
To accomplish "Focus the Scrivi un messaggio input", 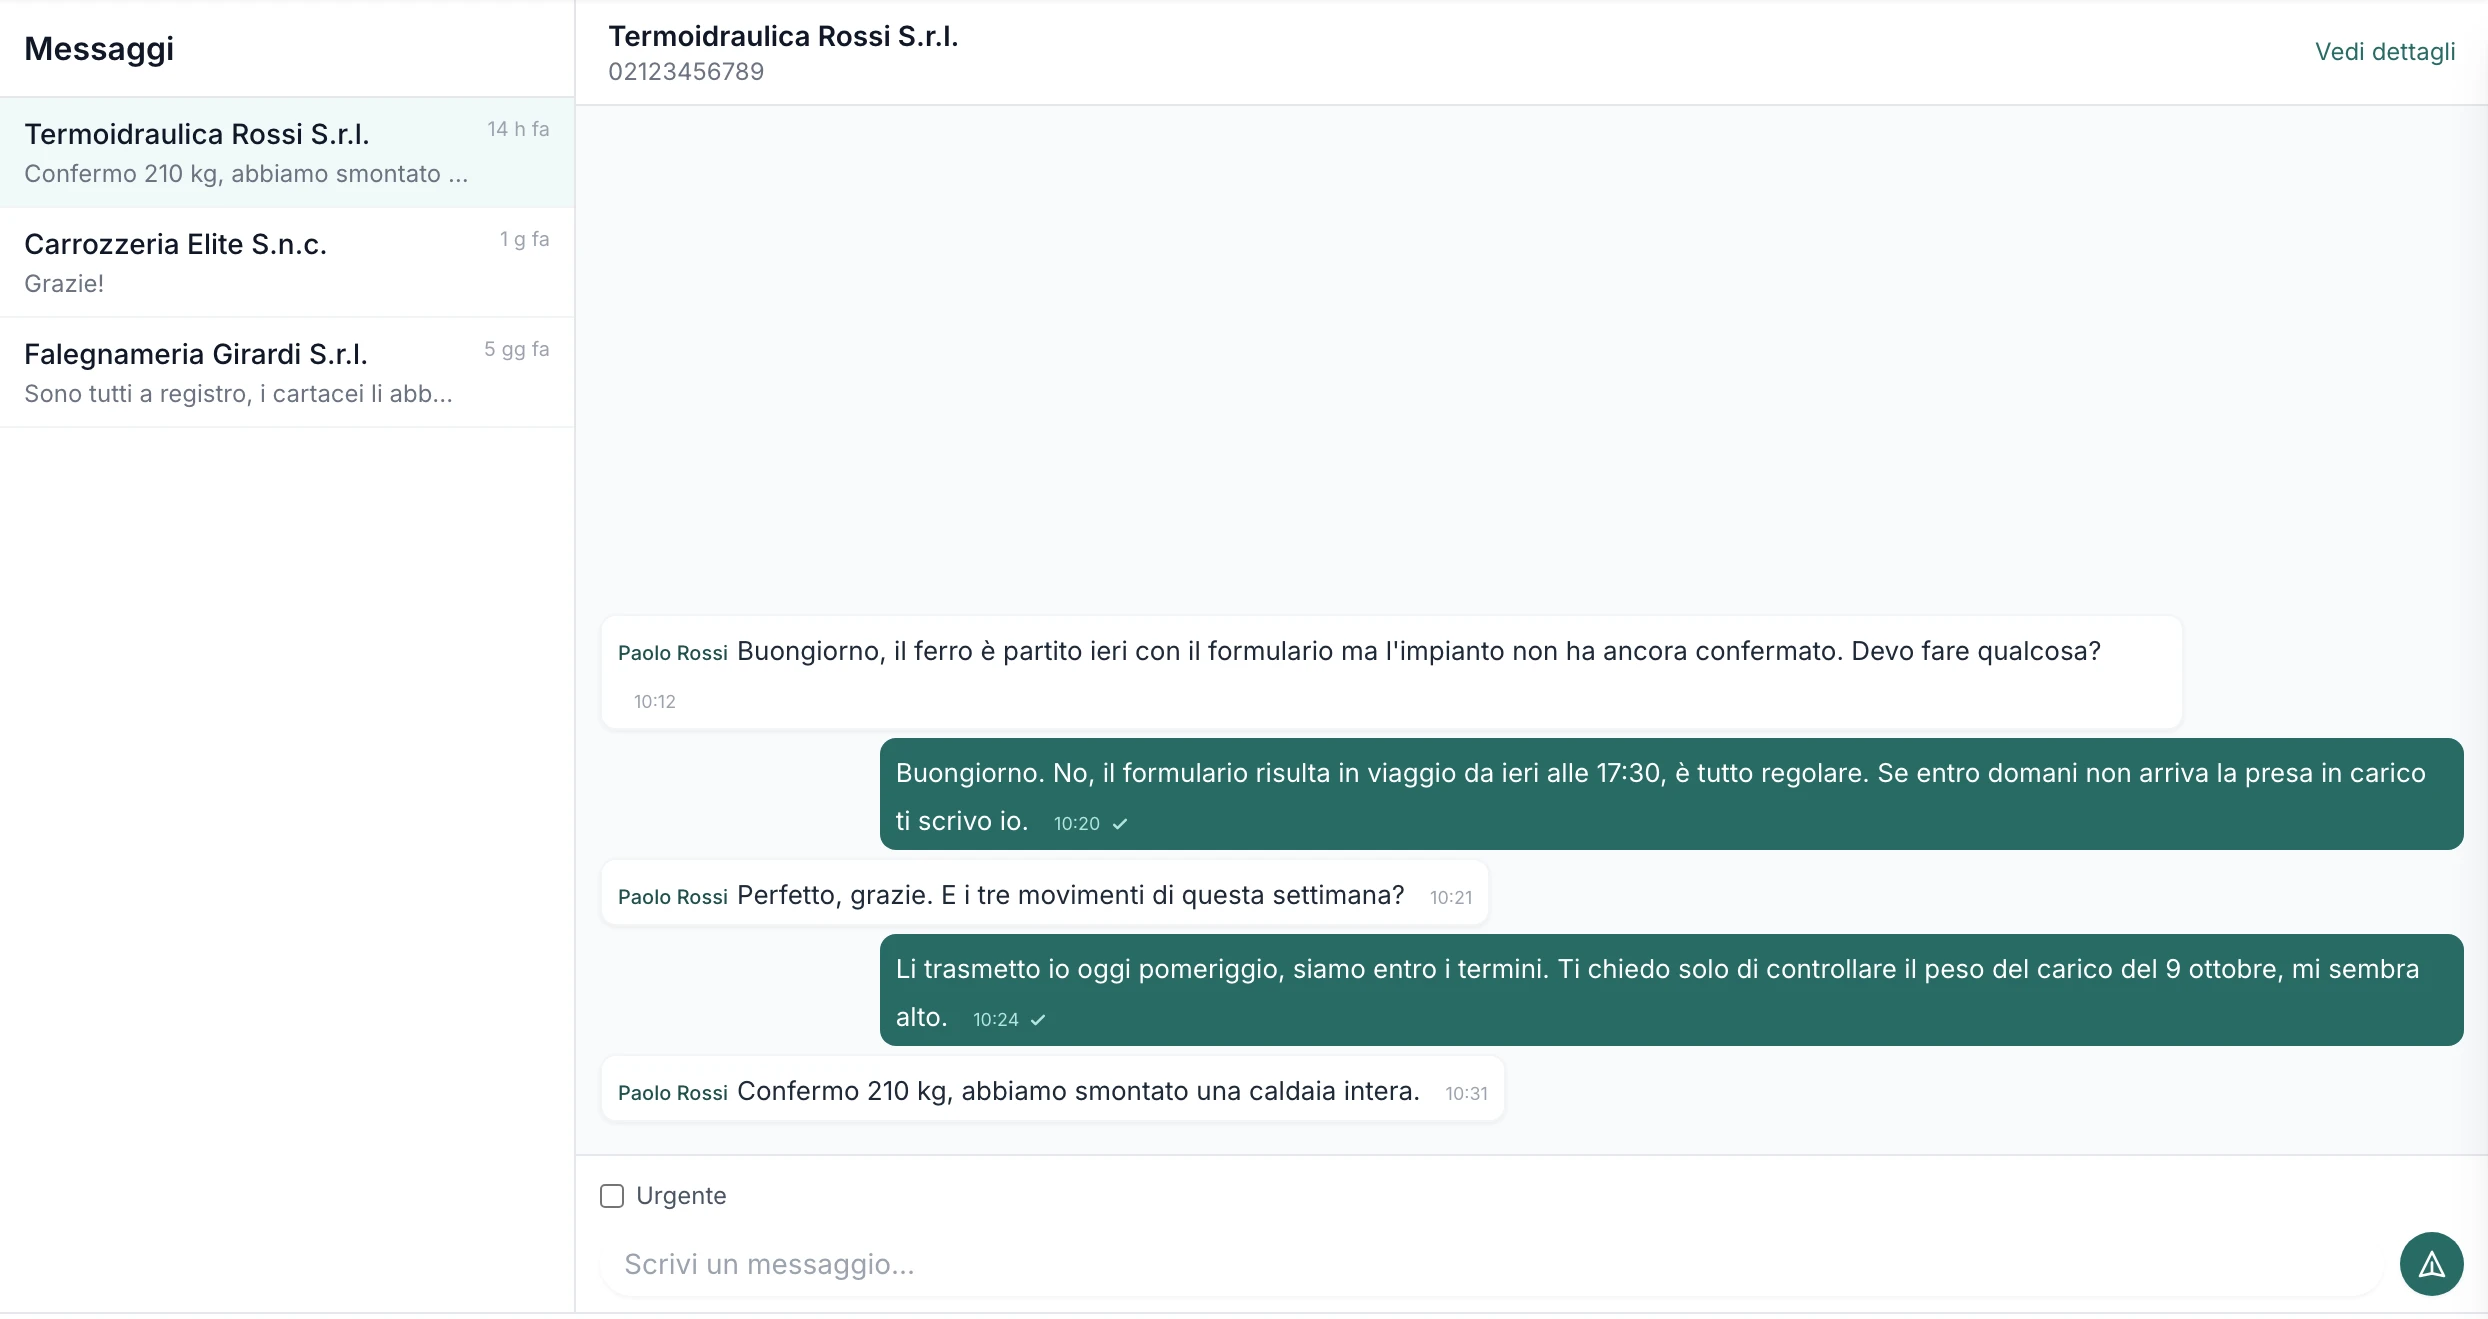I will pos(1490,1264).
